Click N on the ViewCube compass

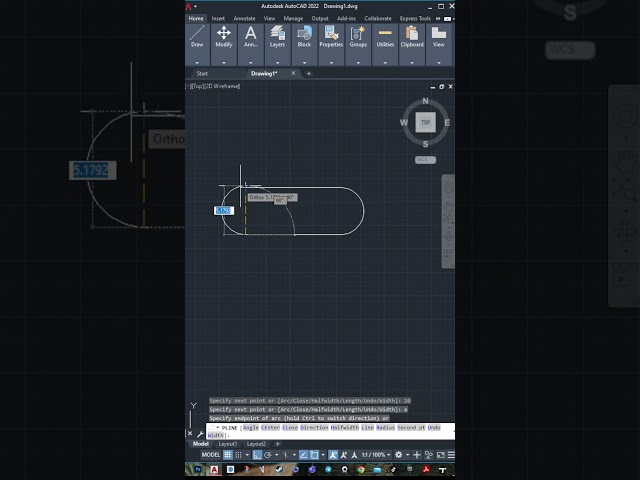[425, 101]
